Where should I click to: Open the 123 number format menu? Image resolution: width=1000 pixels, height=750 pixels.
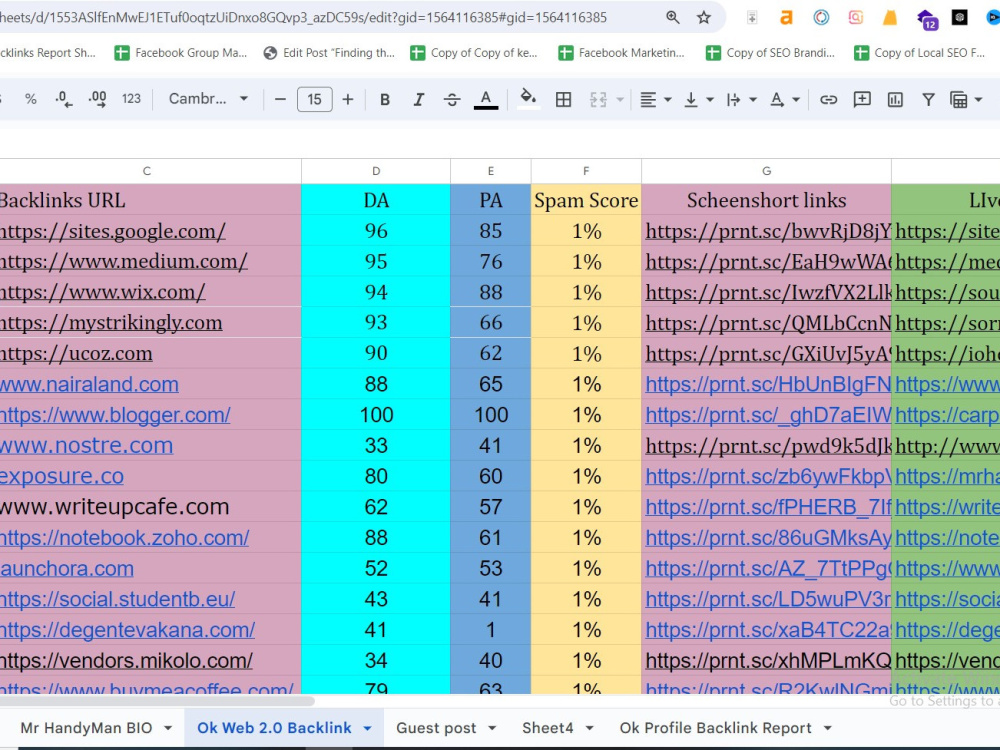[131, 99]
